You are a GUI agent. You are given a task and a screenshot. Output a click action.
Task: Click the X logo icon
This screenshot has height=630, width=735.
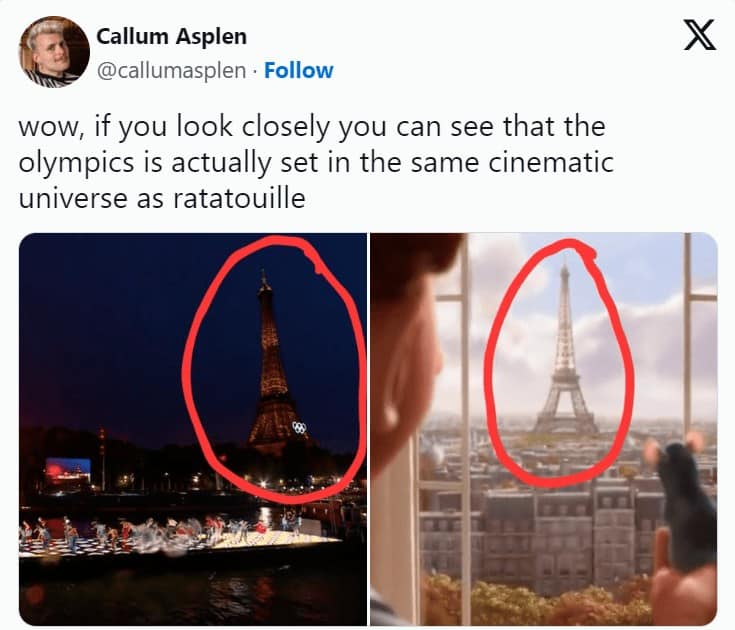point(699,35)
